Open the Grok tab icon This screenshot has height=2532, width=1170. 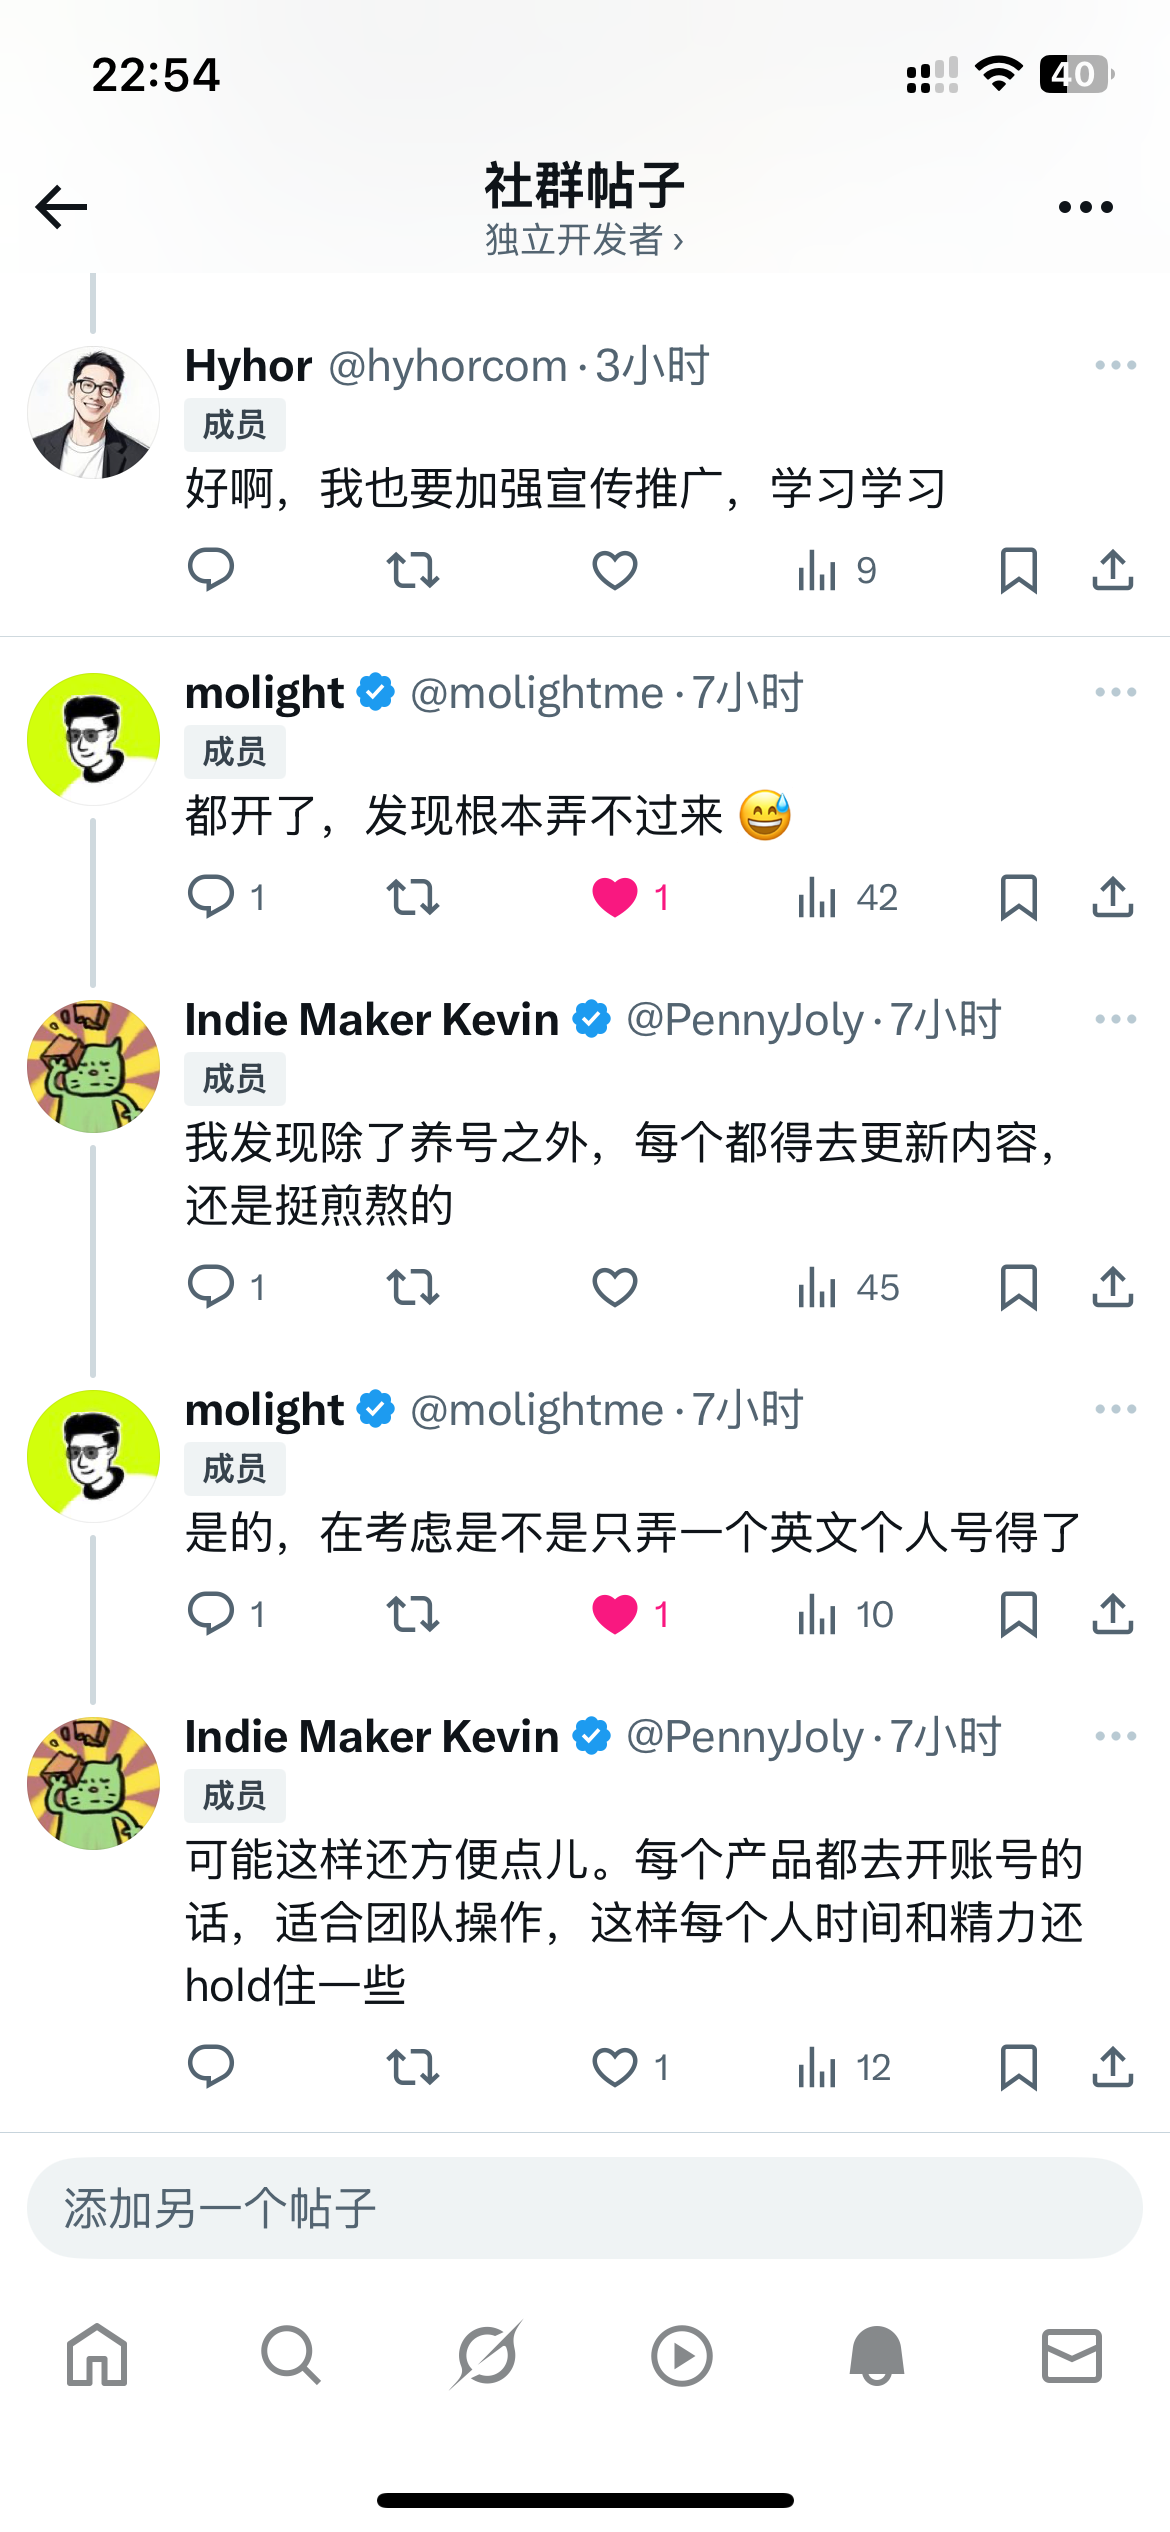[x=486, y=2355]
